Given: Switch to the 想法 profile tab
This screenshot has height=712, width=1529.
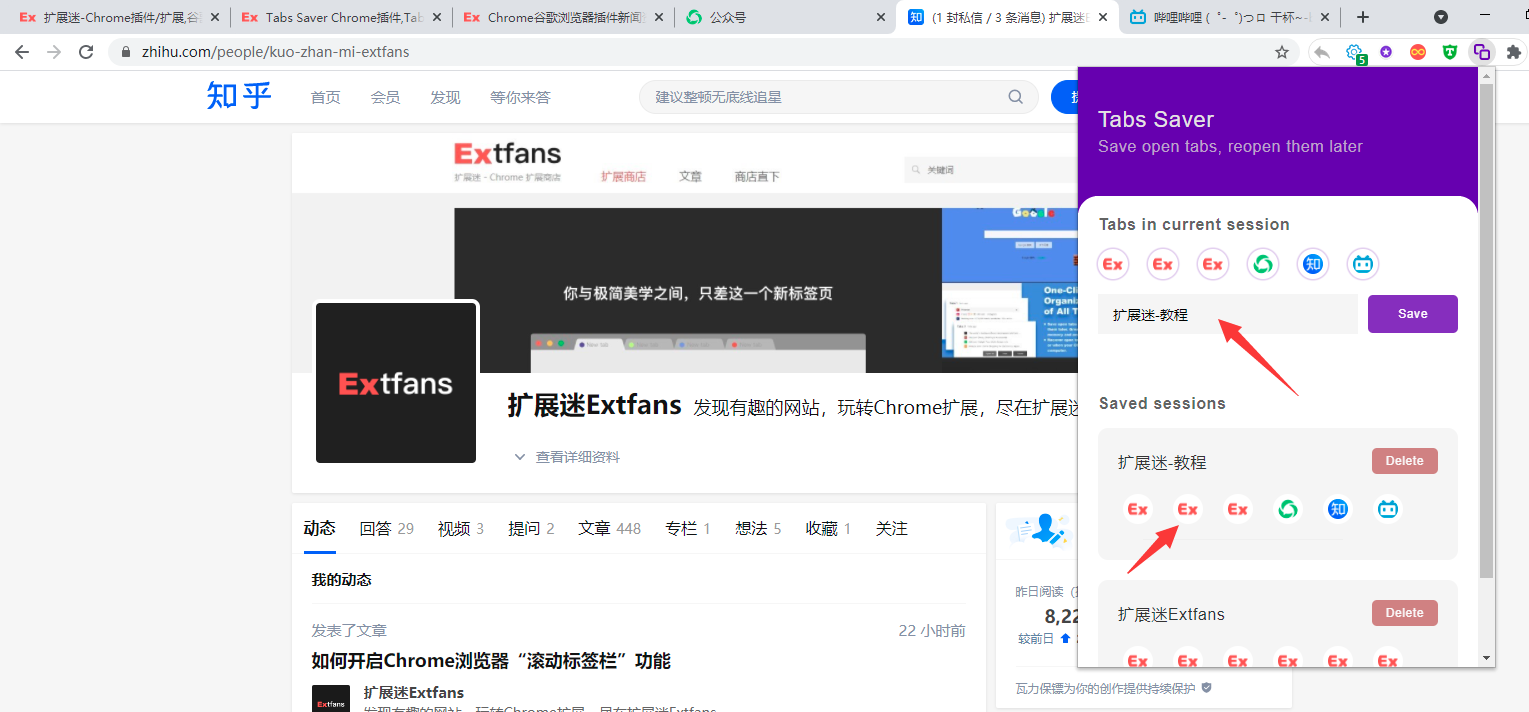Looking at the screenshot, I should [758, 528].
